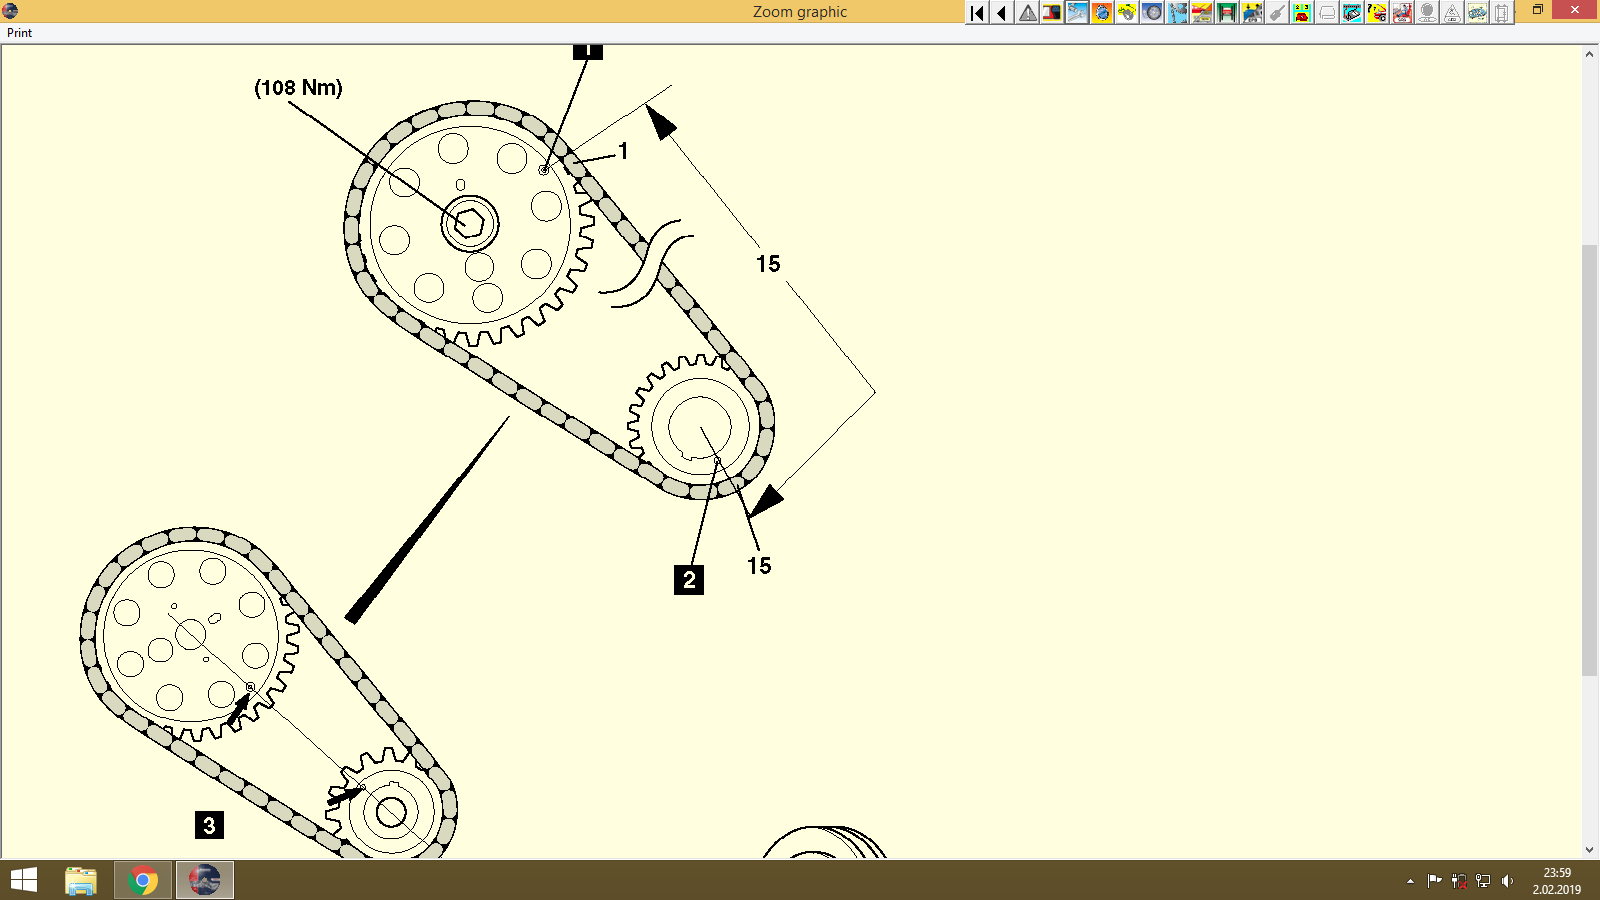Select the globe icon on the toolbar
1600x900 pixels.
pos(1101,14)
